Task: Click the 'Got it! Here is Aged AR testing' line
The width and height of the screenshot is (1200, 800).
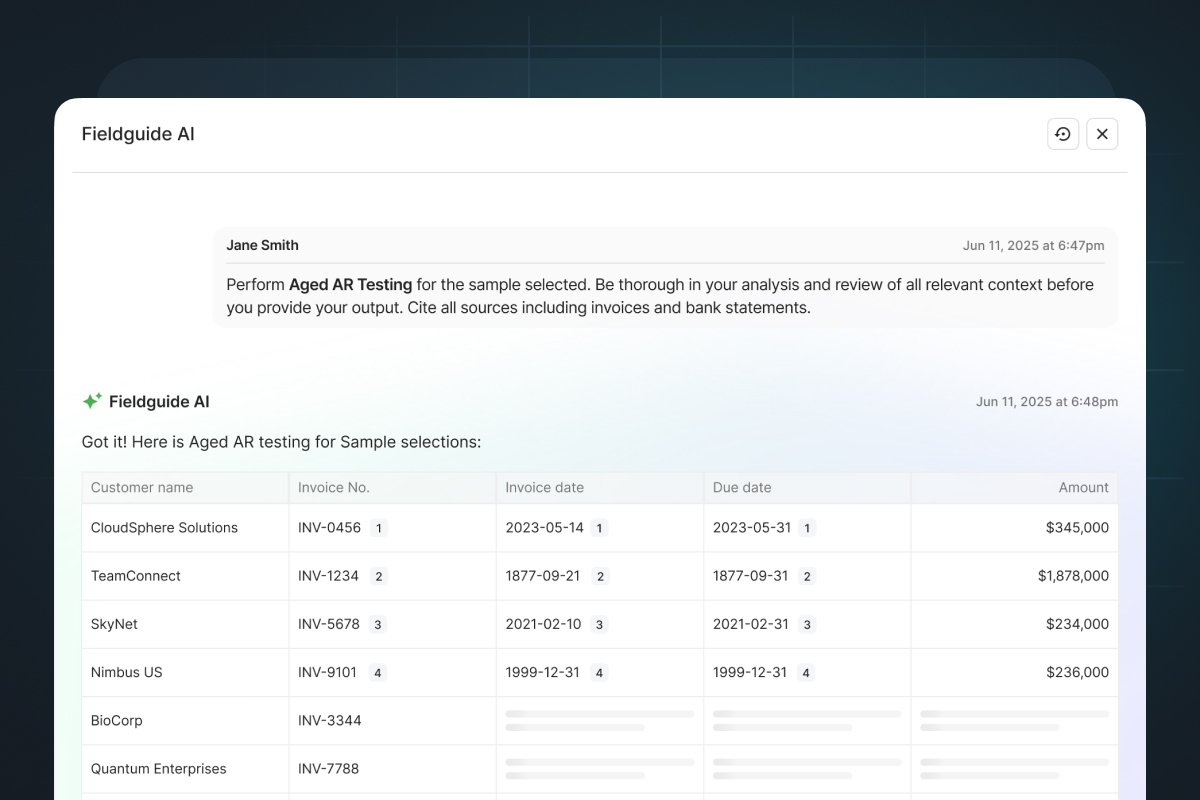Action: [281, 441]
